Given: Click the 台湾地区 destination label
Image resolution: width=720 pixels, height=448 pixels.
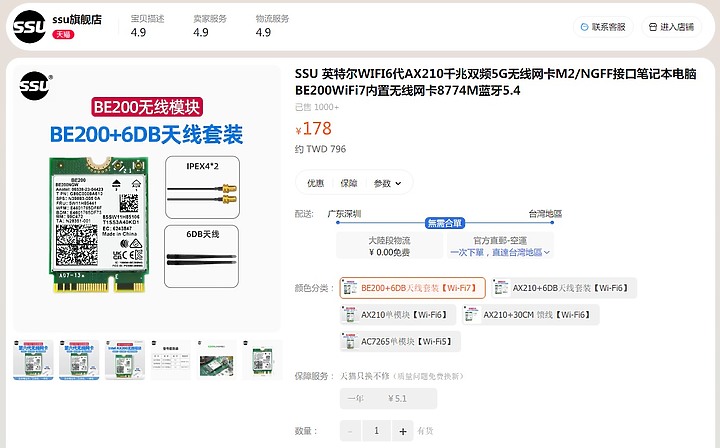Looking at the screenshot, I should click(545, 213).
